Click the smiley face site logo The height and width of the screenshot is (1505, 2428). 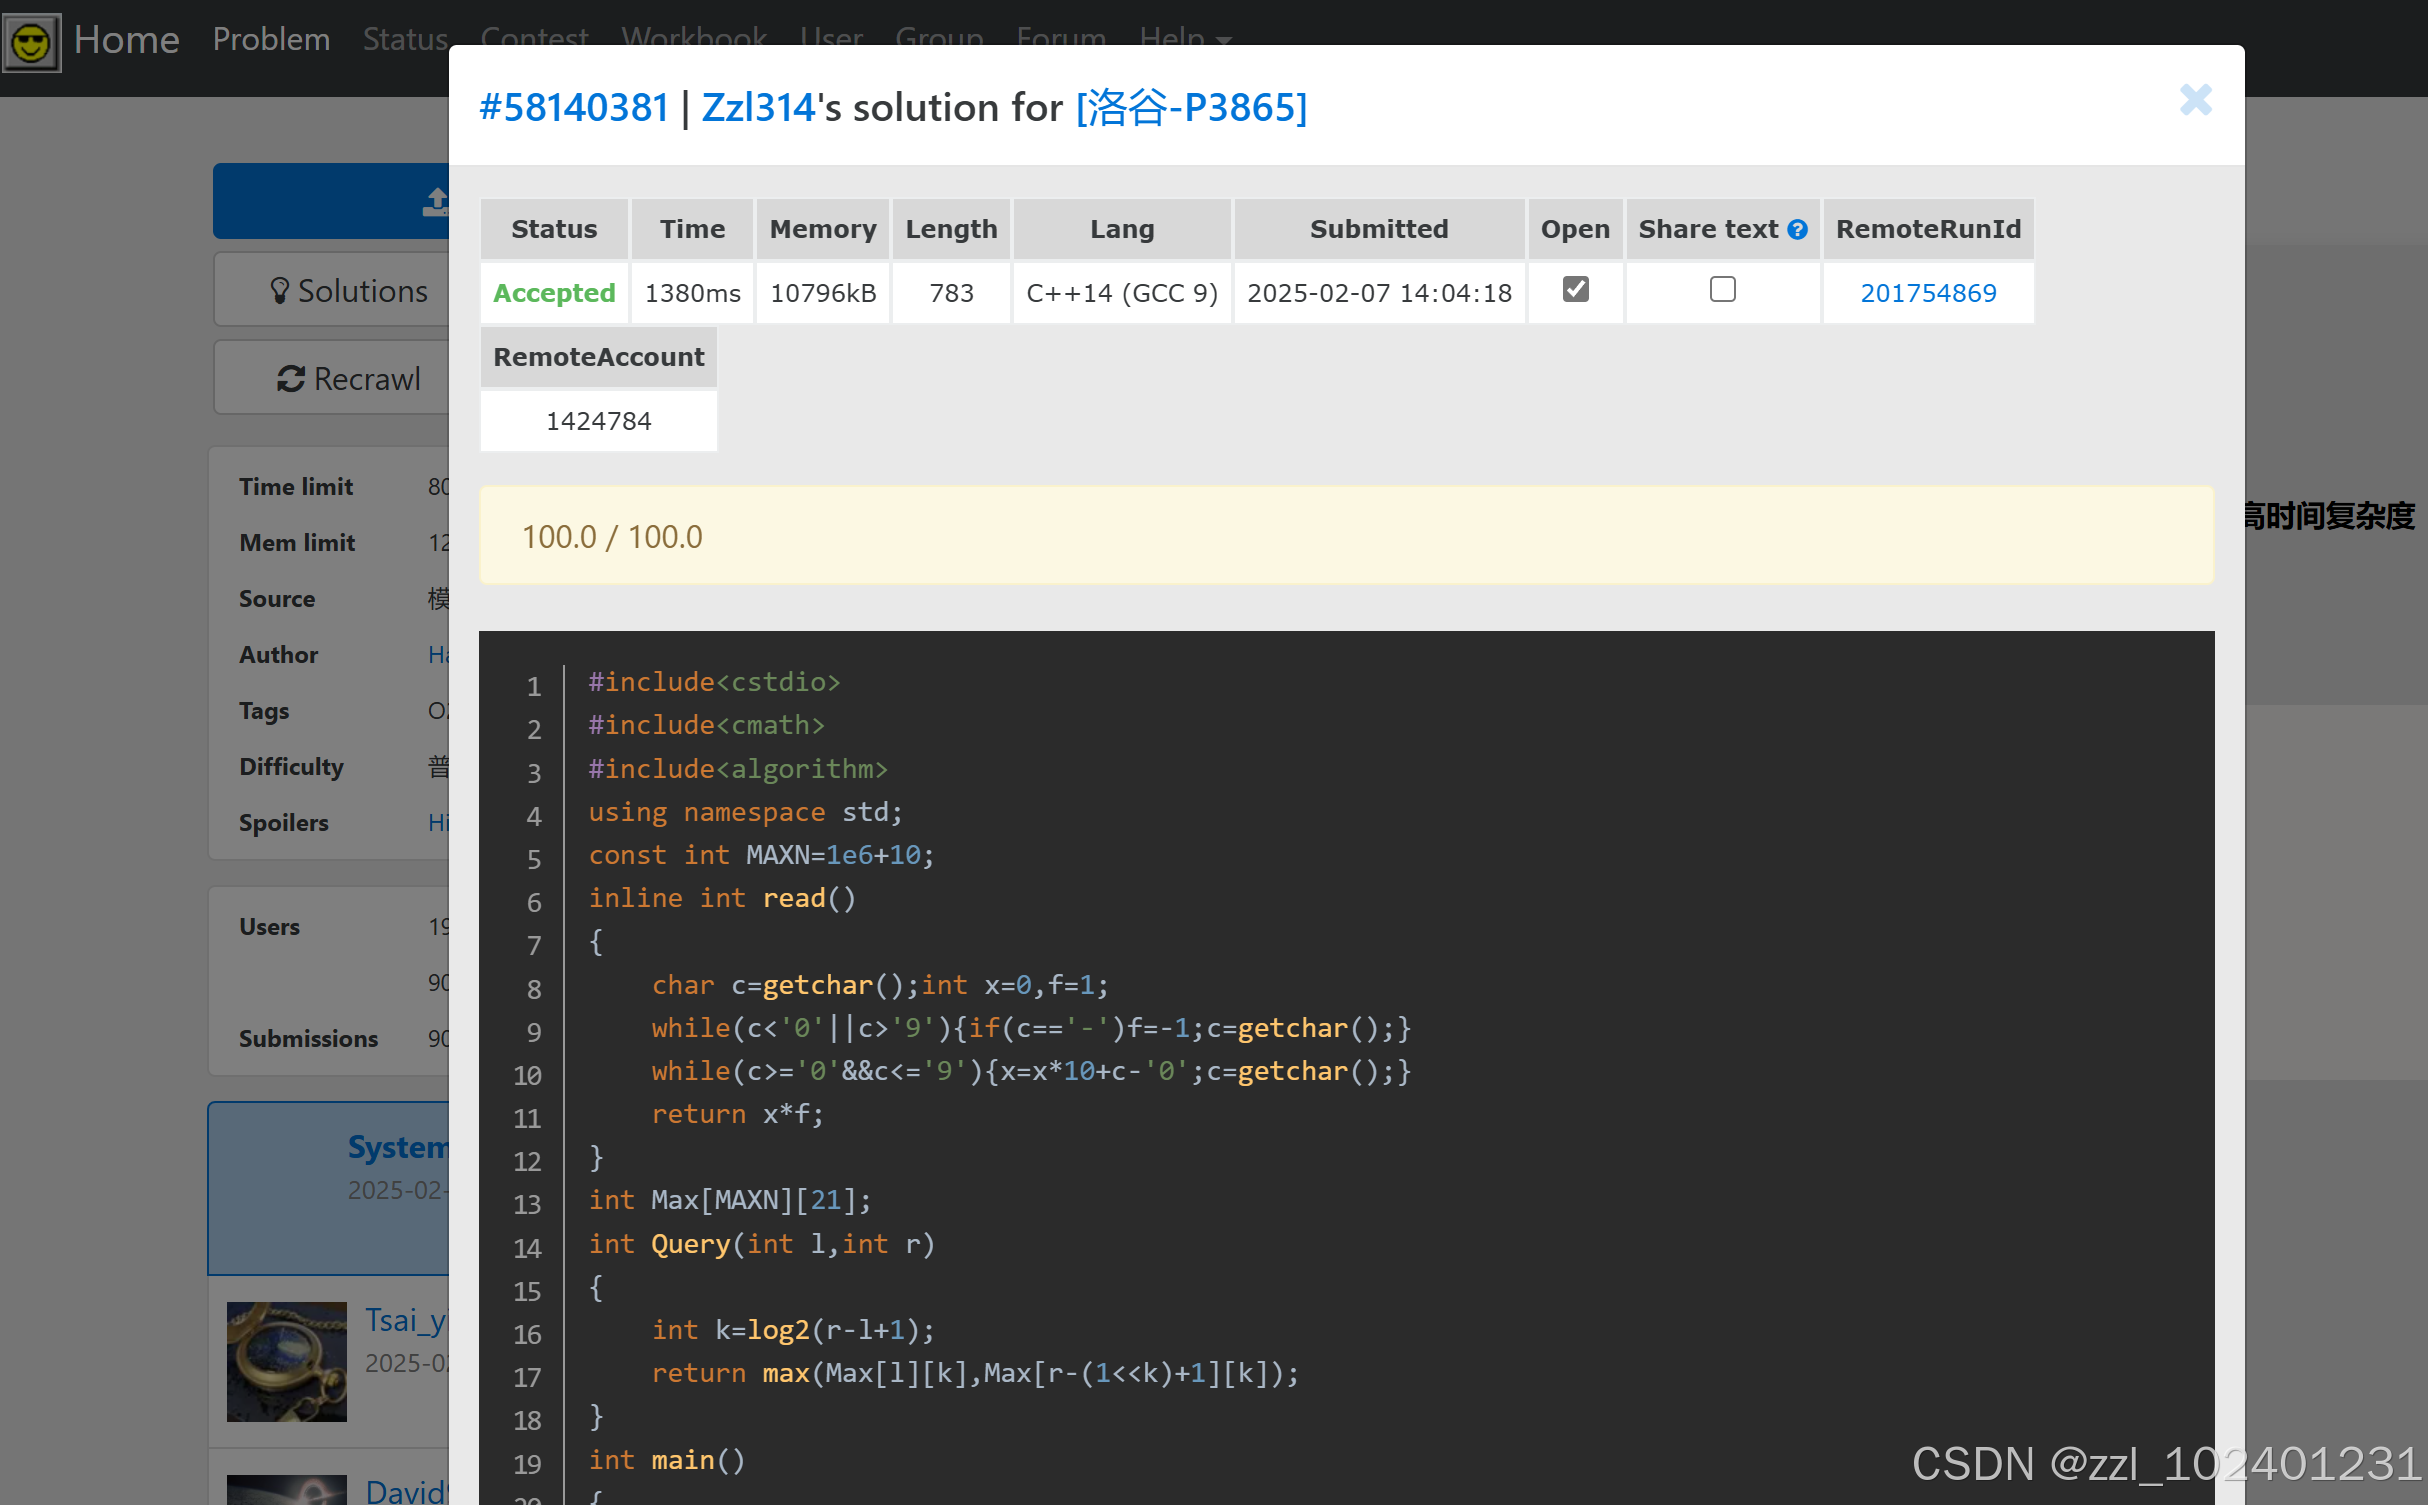[31, 42]
